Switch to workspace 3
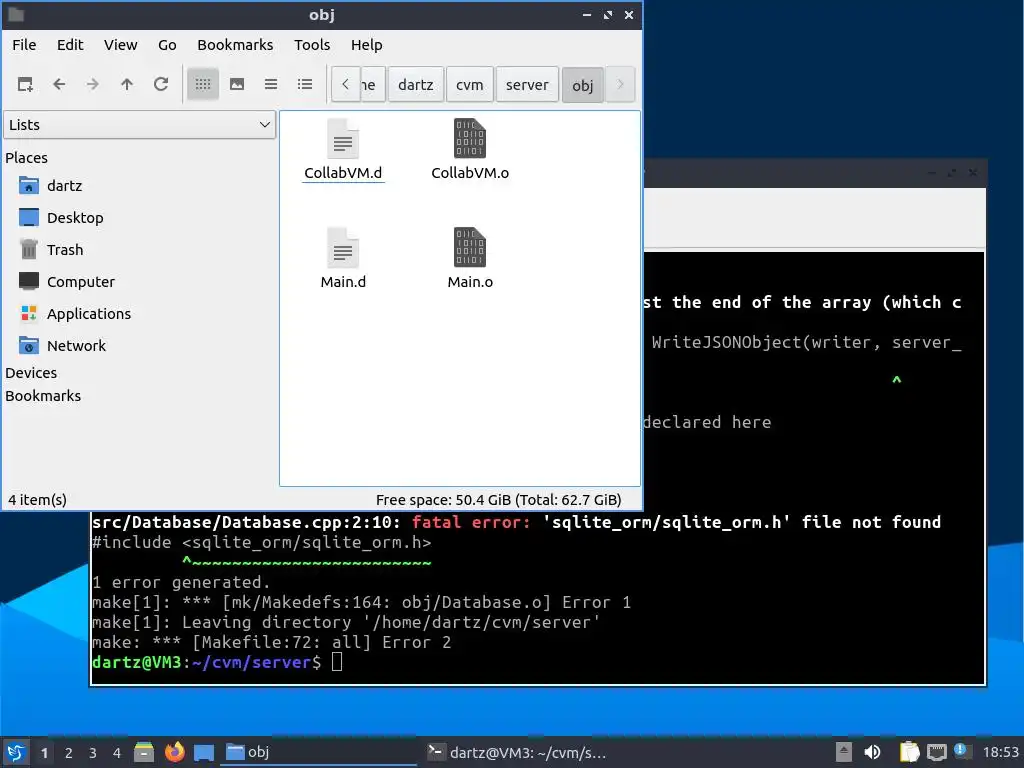 pos(93,753)
